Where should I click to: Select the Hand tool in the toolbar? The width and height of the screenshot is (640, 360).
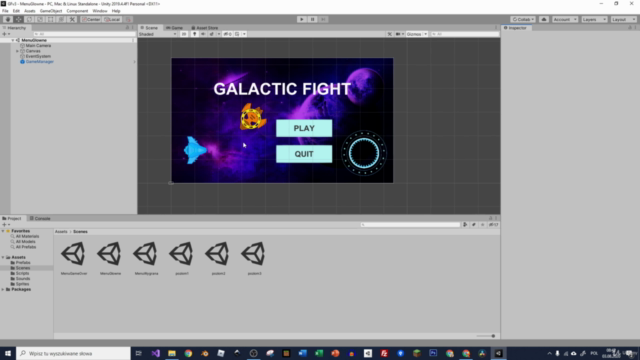(x=8, y=19)
